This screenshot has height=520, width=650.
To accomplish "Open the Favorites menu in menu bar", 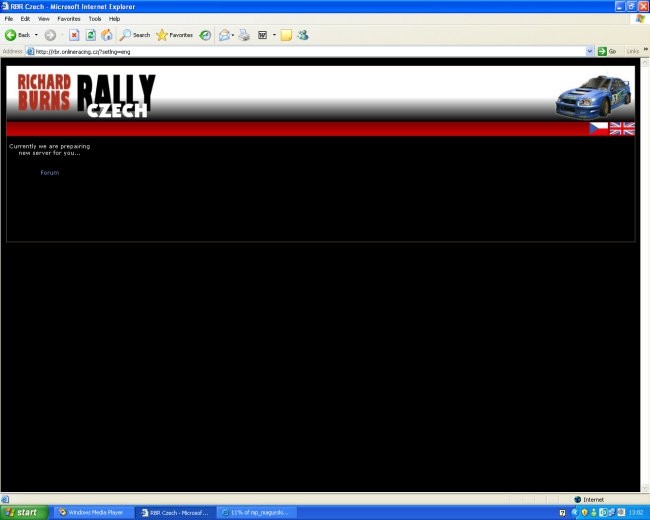I will [x=69, y=19].
